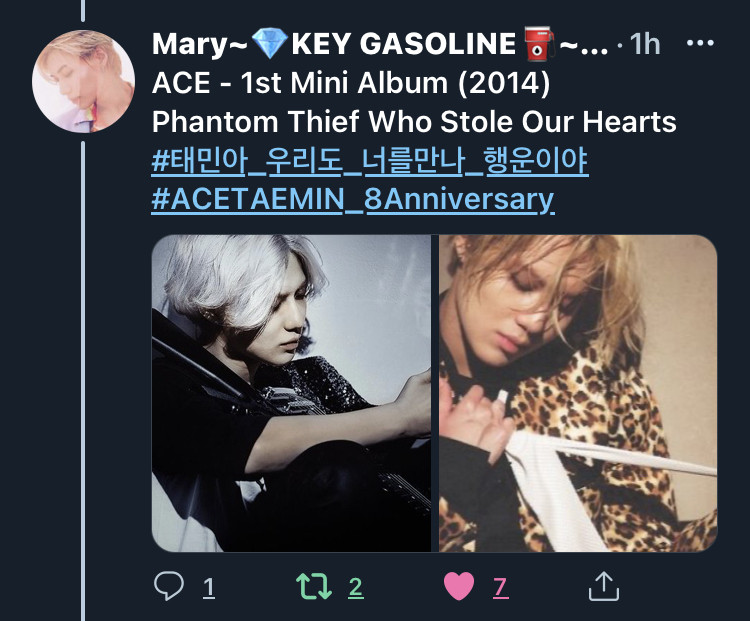Open the Korean #태민아 hashtag link
The height and width of the screenshot is (621, 750).
pos(369,161)
